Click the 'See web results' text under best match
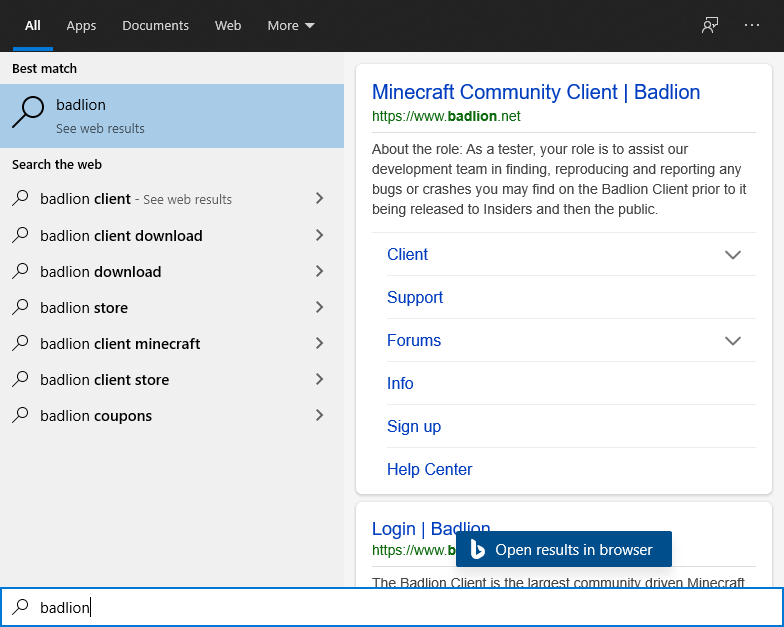The height and width of the screenshot is (627, 784). tap(100, 128)
